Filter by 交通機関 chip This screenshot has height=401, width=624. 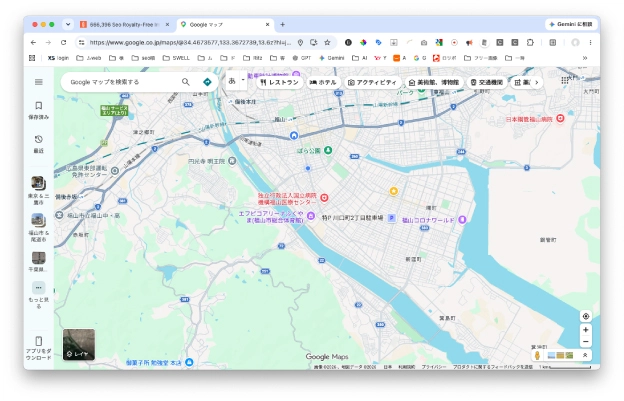pyautogui.click(x=487, y=82)
